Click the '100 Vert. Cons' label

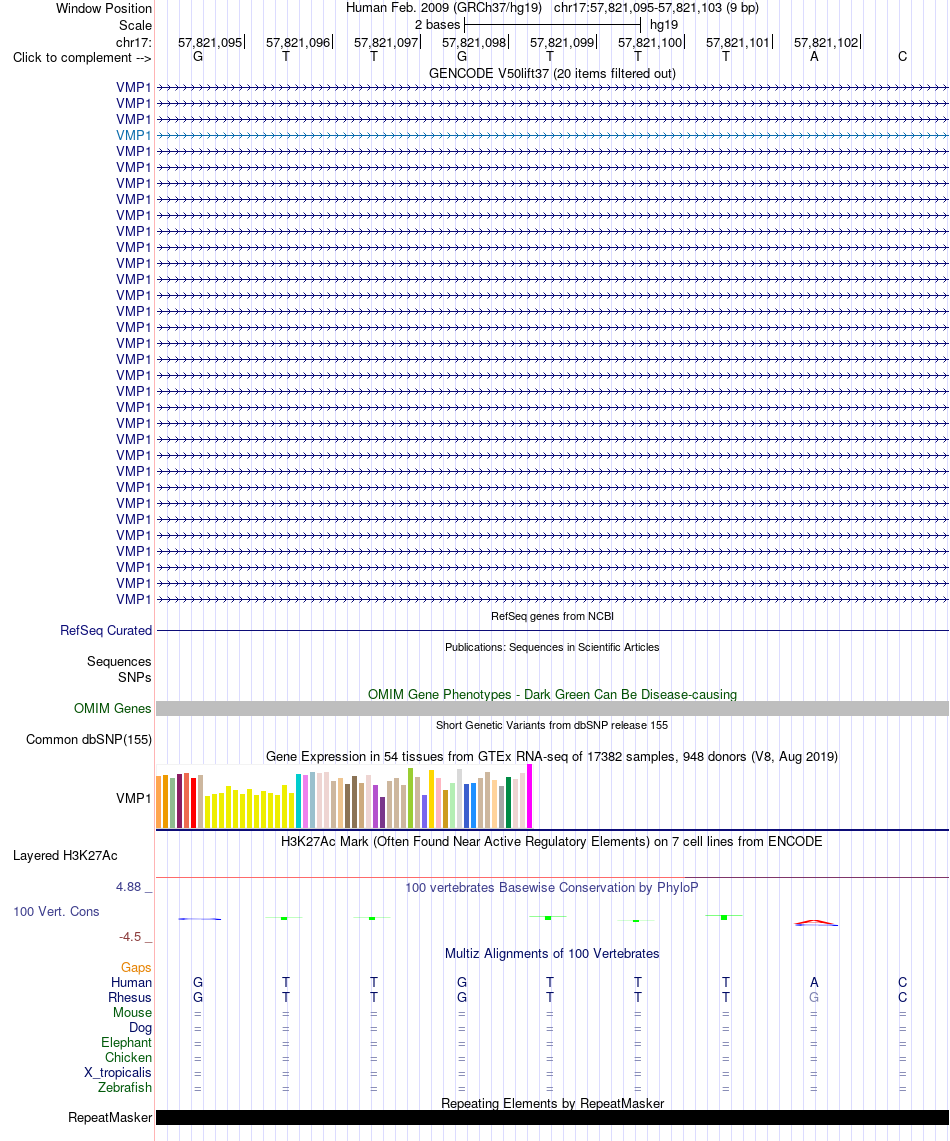click(x=56, y=912)
